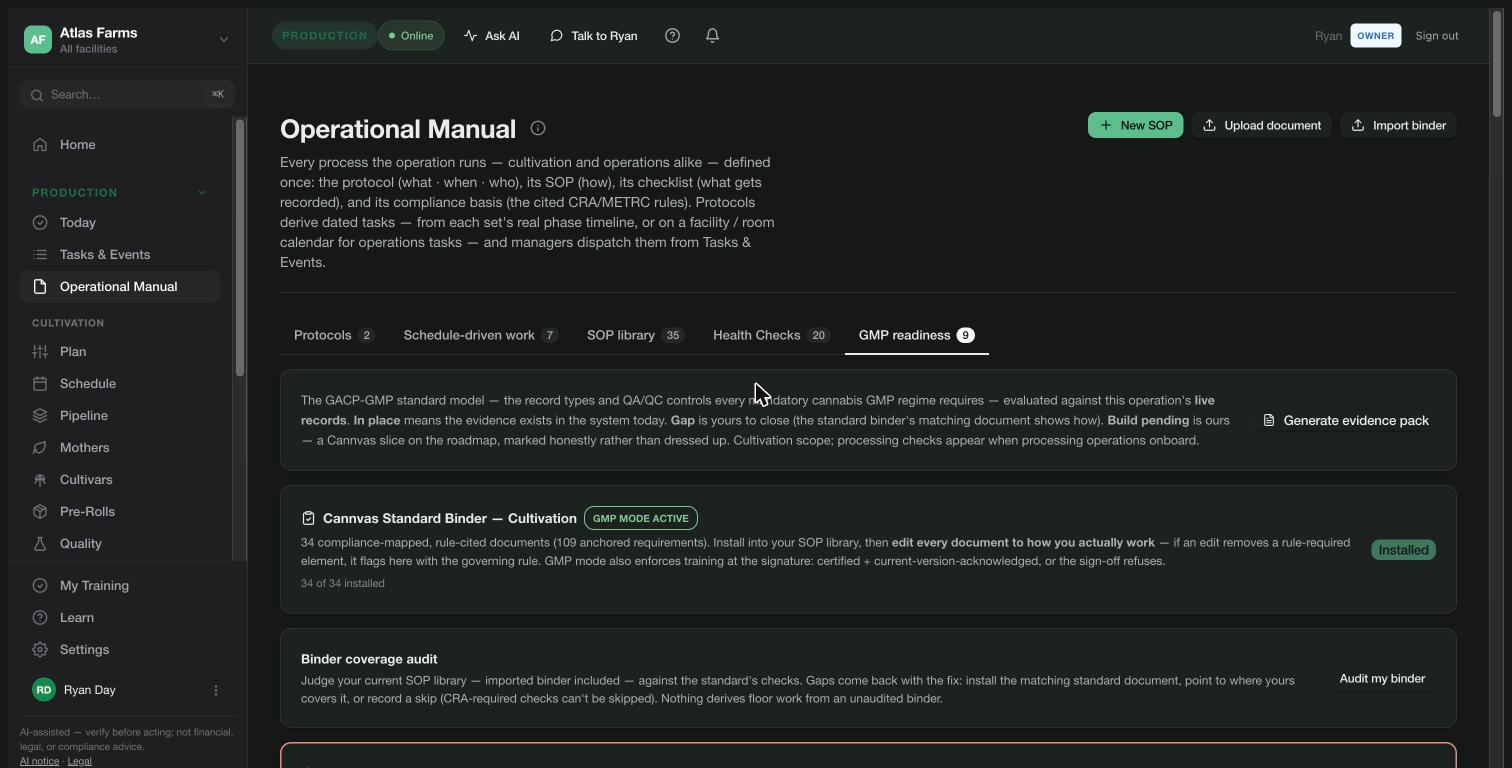Click the sidebar navigation scrollbar
The image size is (1512, 768).
click(x=240, y=247)
